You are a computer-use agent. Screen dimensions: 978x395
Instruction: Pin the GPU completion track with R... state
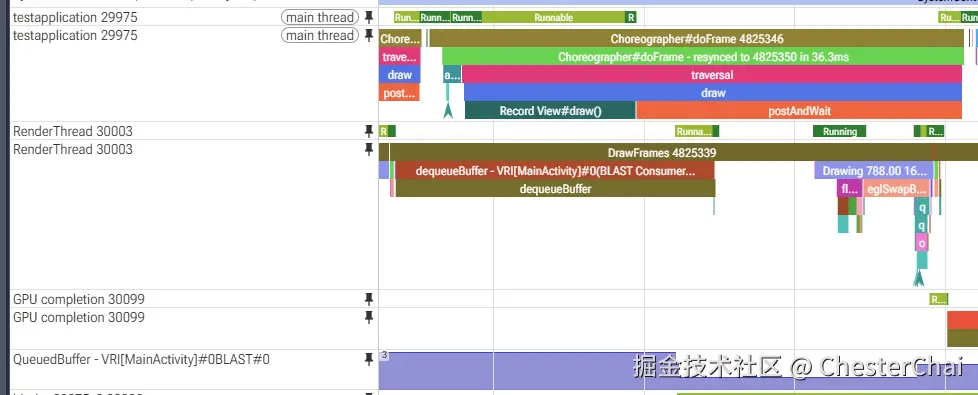tap(369, 299)
